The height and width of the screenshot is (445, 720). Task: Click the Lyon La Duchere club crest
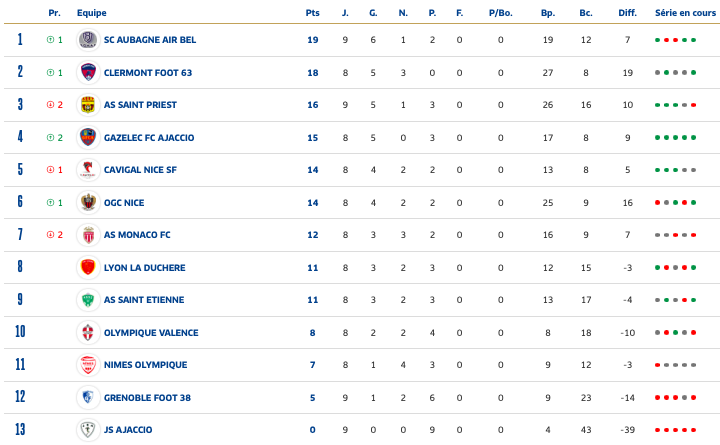click(x=88, y=267)
